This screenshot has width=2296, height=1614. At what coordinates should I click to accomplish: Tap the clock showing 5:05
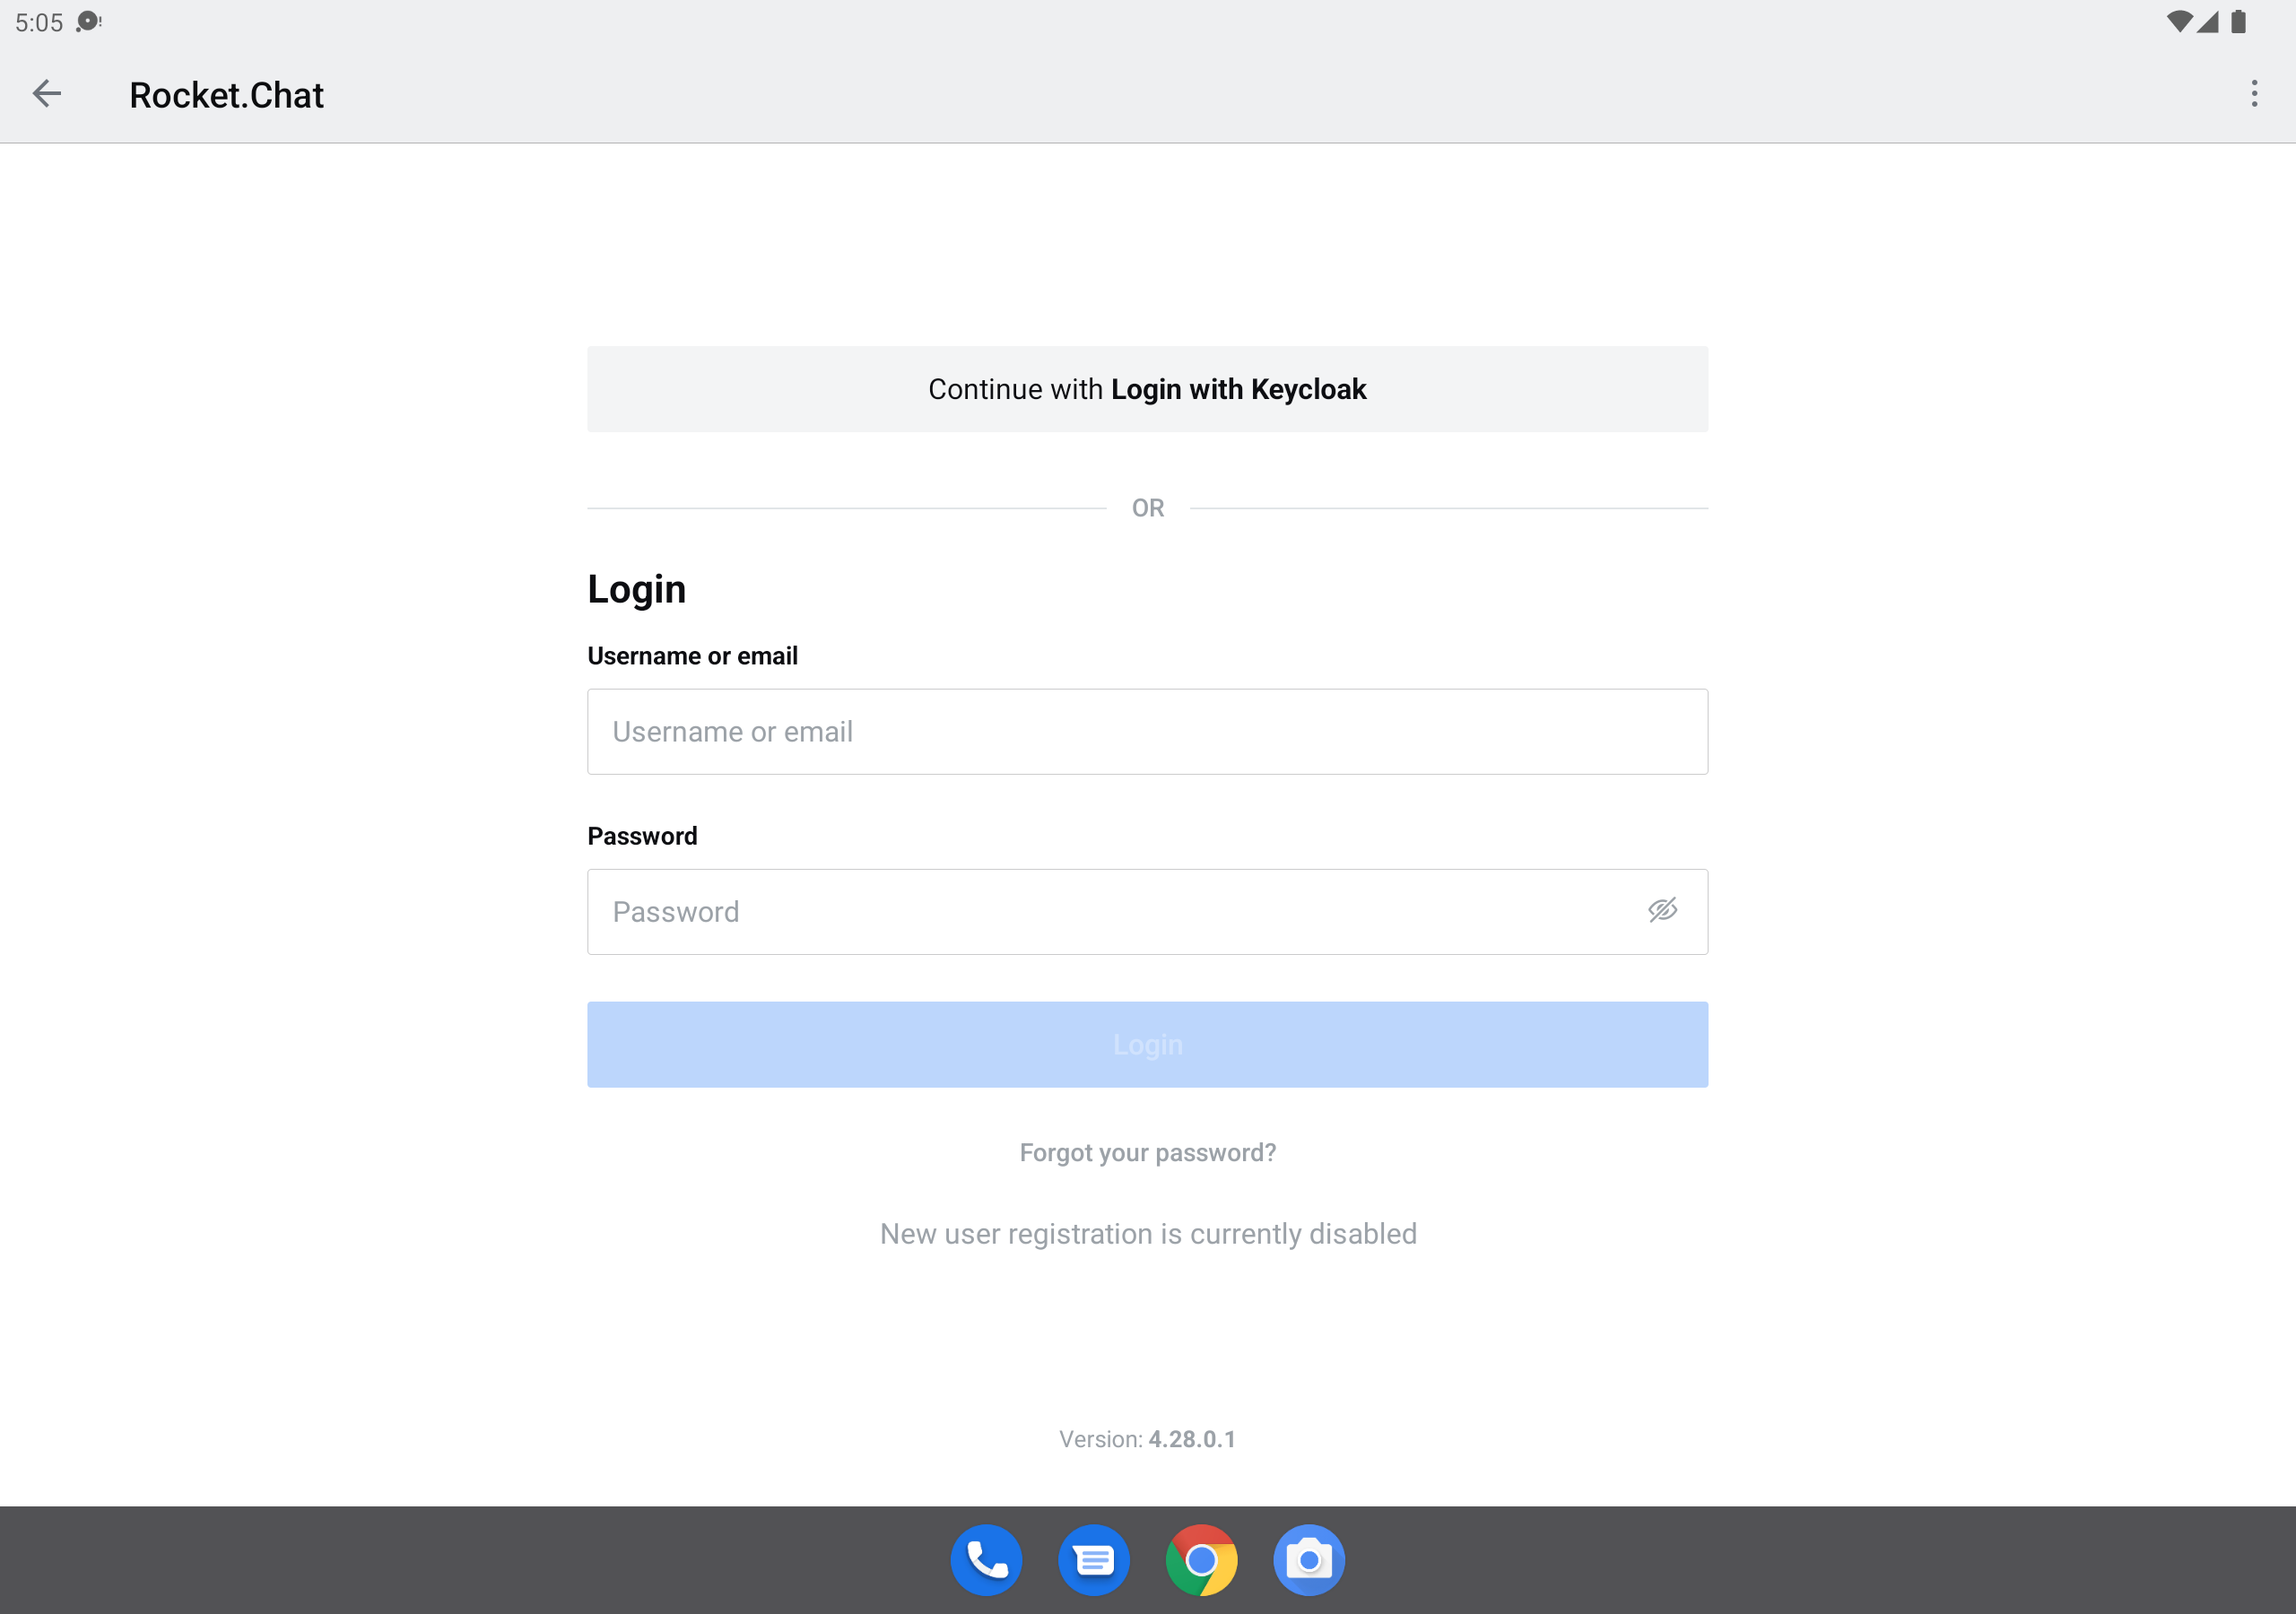(39, 22)
